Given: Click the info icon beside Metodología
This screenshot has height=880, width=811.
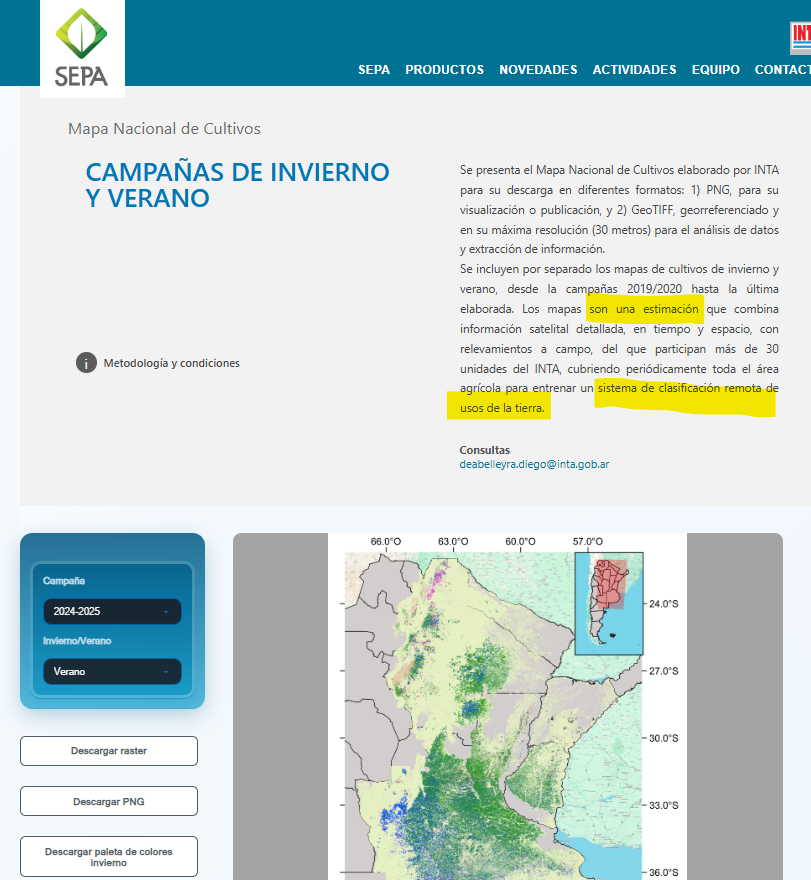Looking at the screenshot, I should click(86, 363).
